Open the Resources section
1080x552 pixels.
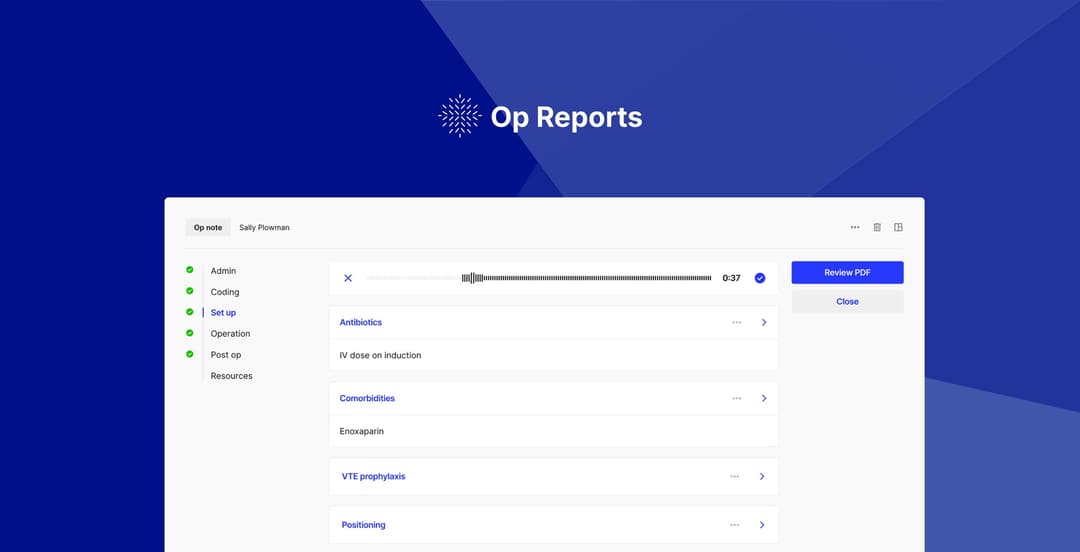(x=231, y=376)
